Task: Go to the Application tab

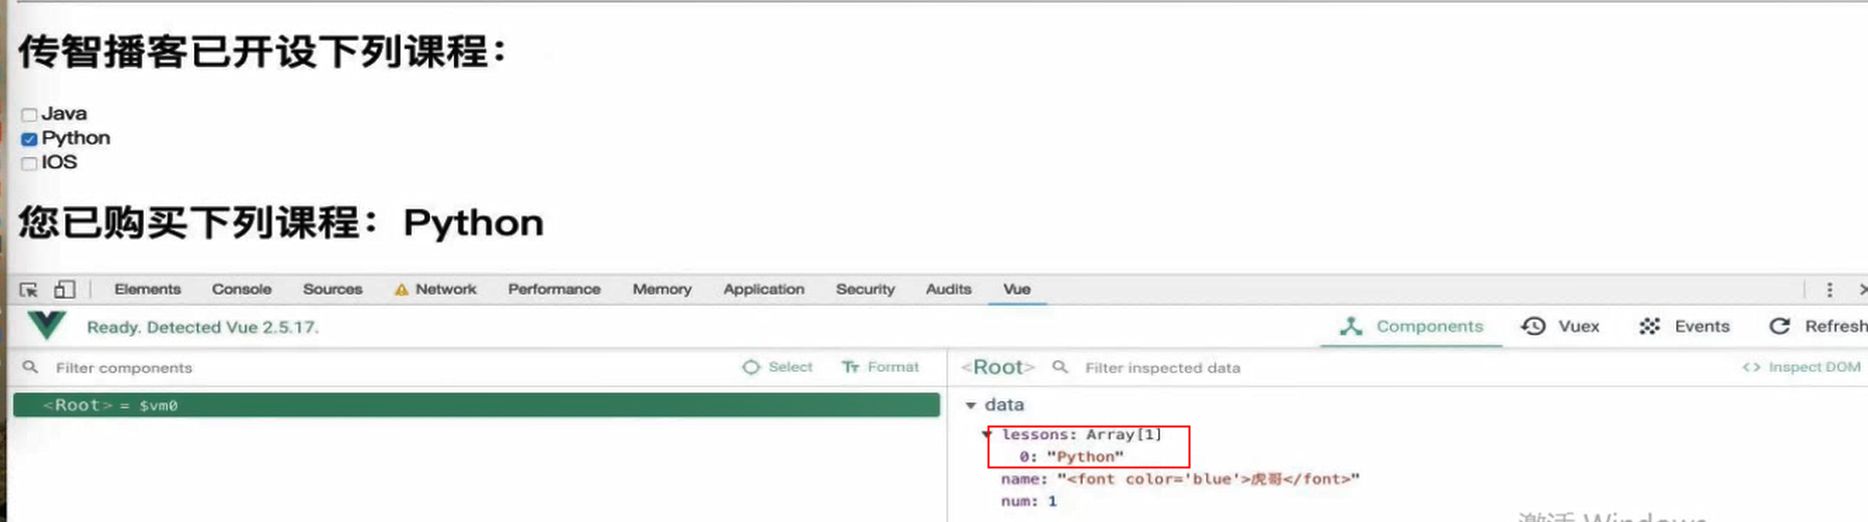Action: (x=763, y=289)
